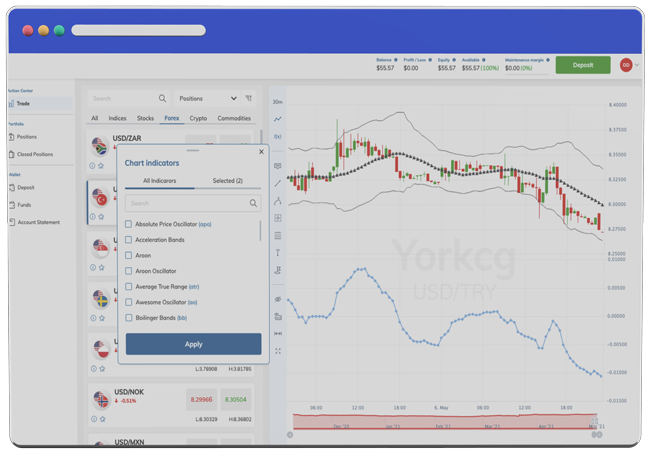Select the USD/ZAR instrument name

[127, 138]
